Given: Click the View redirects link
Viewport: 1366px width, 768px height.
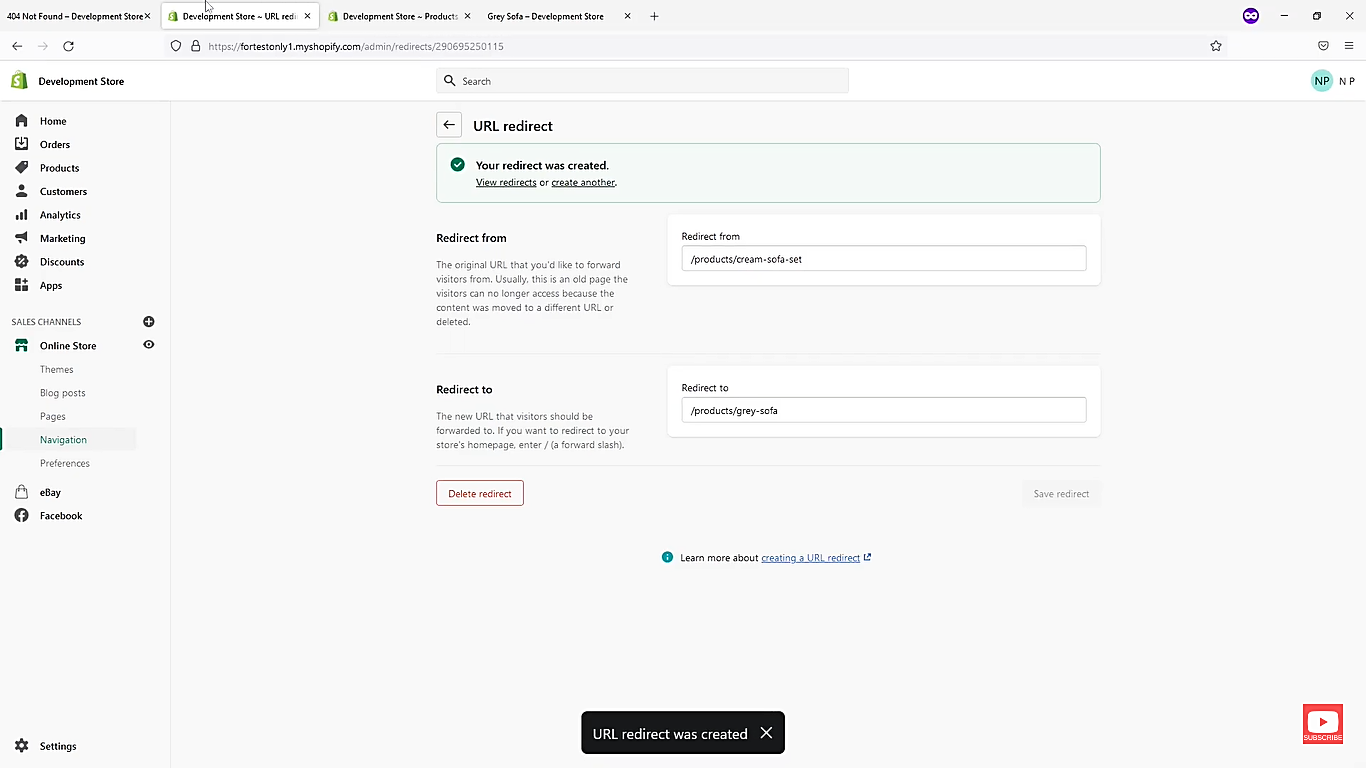Looking at the screenshot, I should click(506, 183).
